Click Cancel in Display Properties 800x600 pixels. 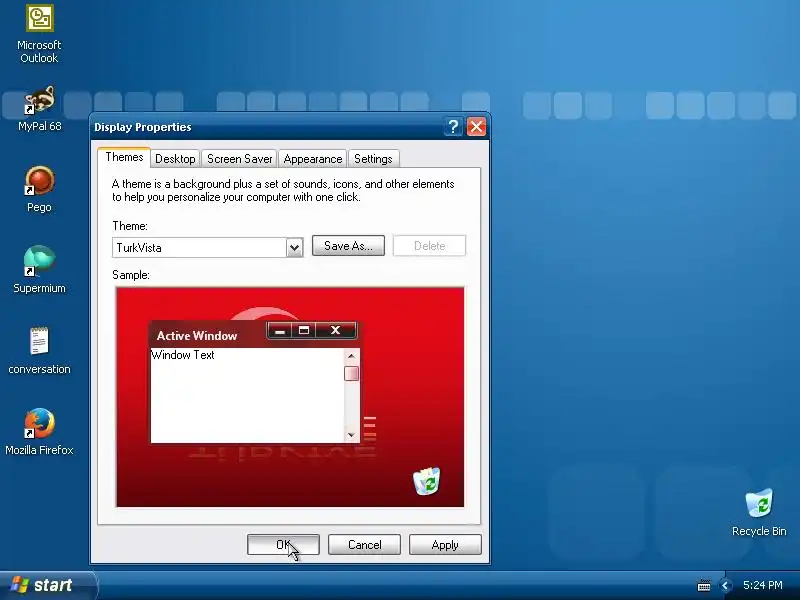tap(364, 545)
